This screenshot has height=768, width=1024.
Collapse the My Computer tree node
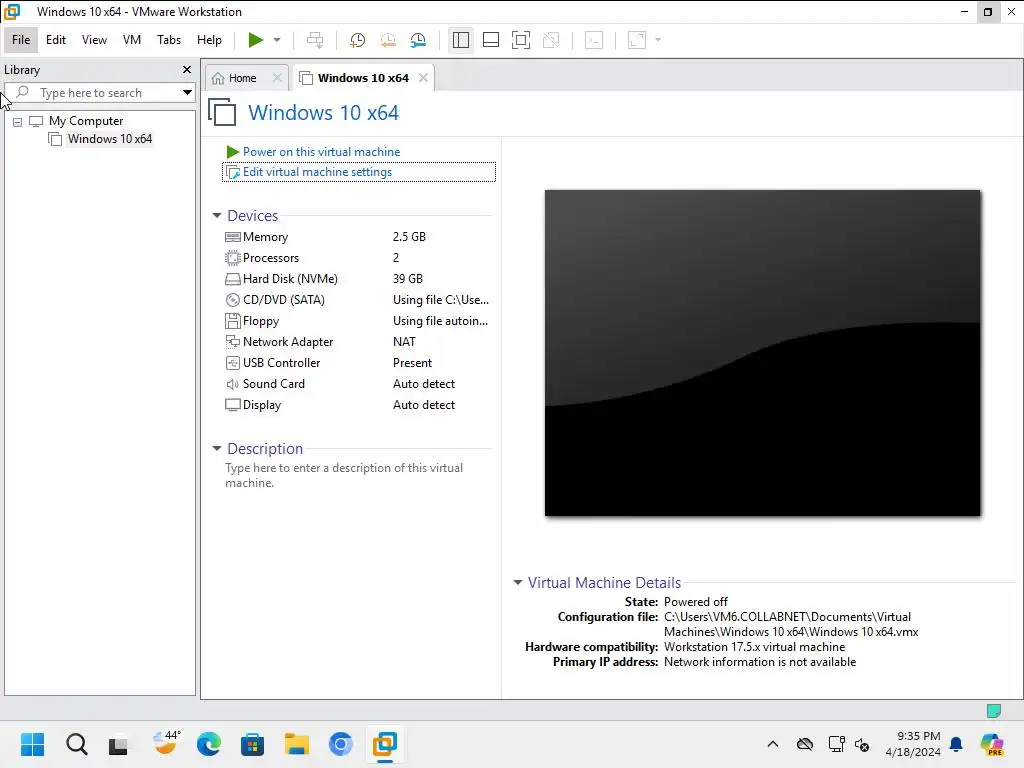18,121
